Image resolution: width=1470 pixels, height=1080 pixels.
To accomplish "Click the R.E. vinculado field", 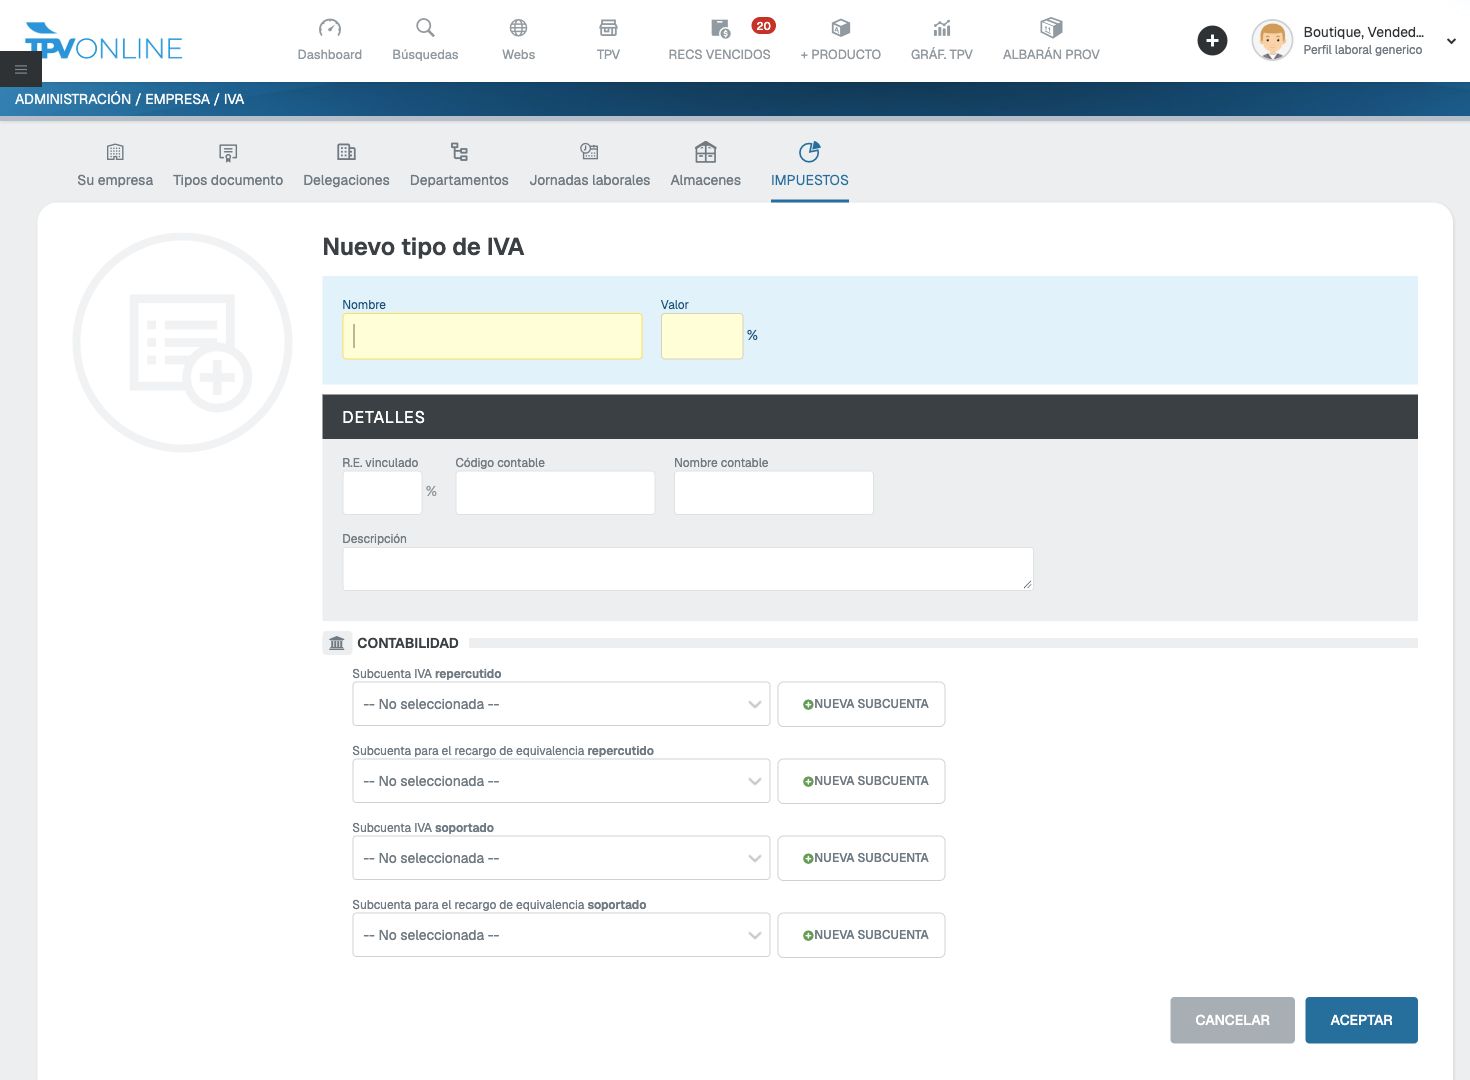I will [382, 493].
